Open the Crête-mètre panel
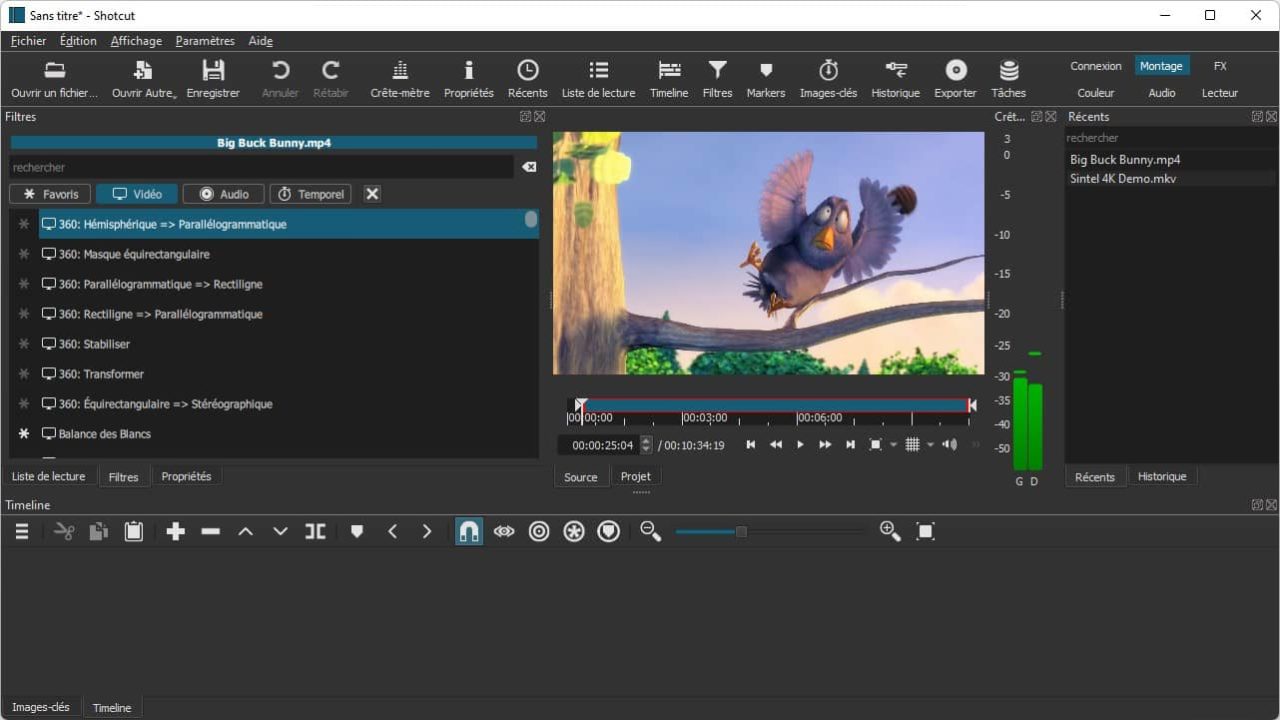Viewport: 1280px width, 720px height. 400,79
